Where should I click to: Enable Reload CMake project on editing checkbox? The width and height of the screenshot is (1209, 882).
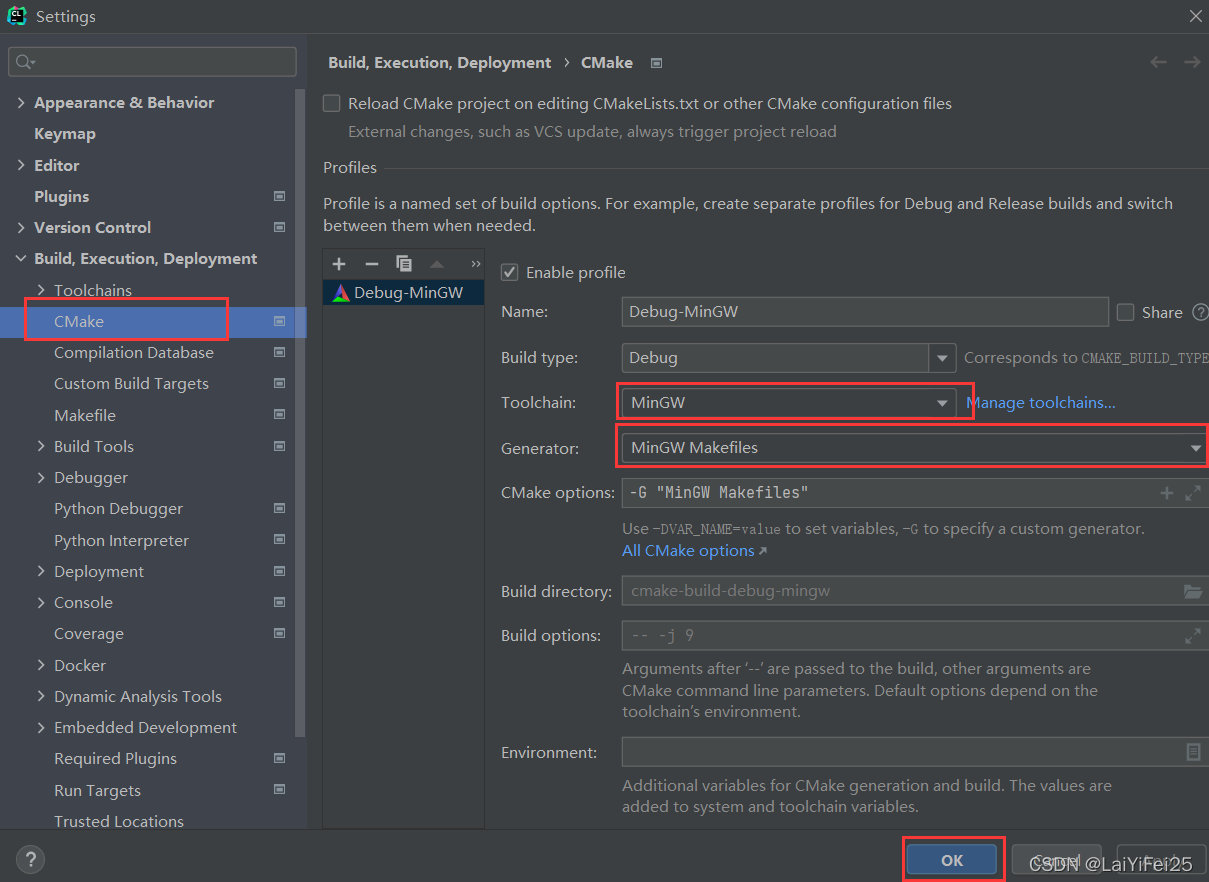[x=332, y=103]
